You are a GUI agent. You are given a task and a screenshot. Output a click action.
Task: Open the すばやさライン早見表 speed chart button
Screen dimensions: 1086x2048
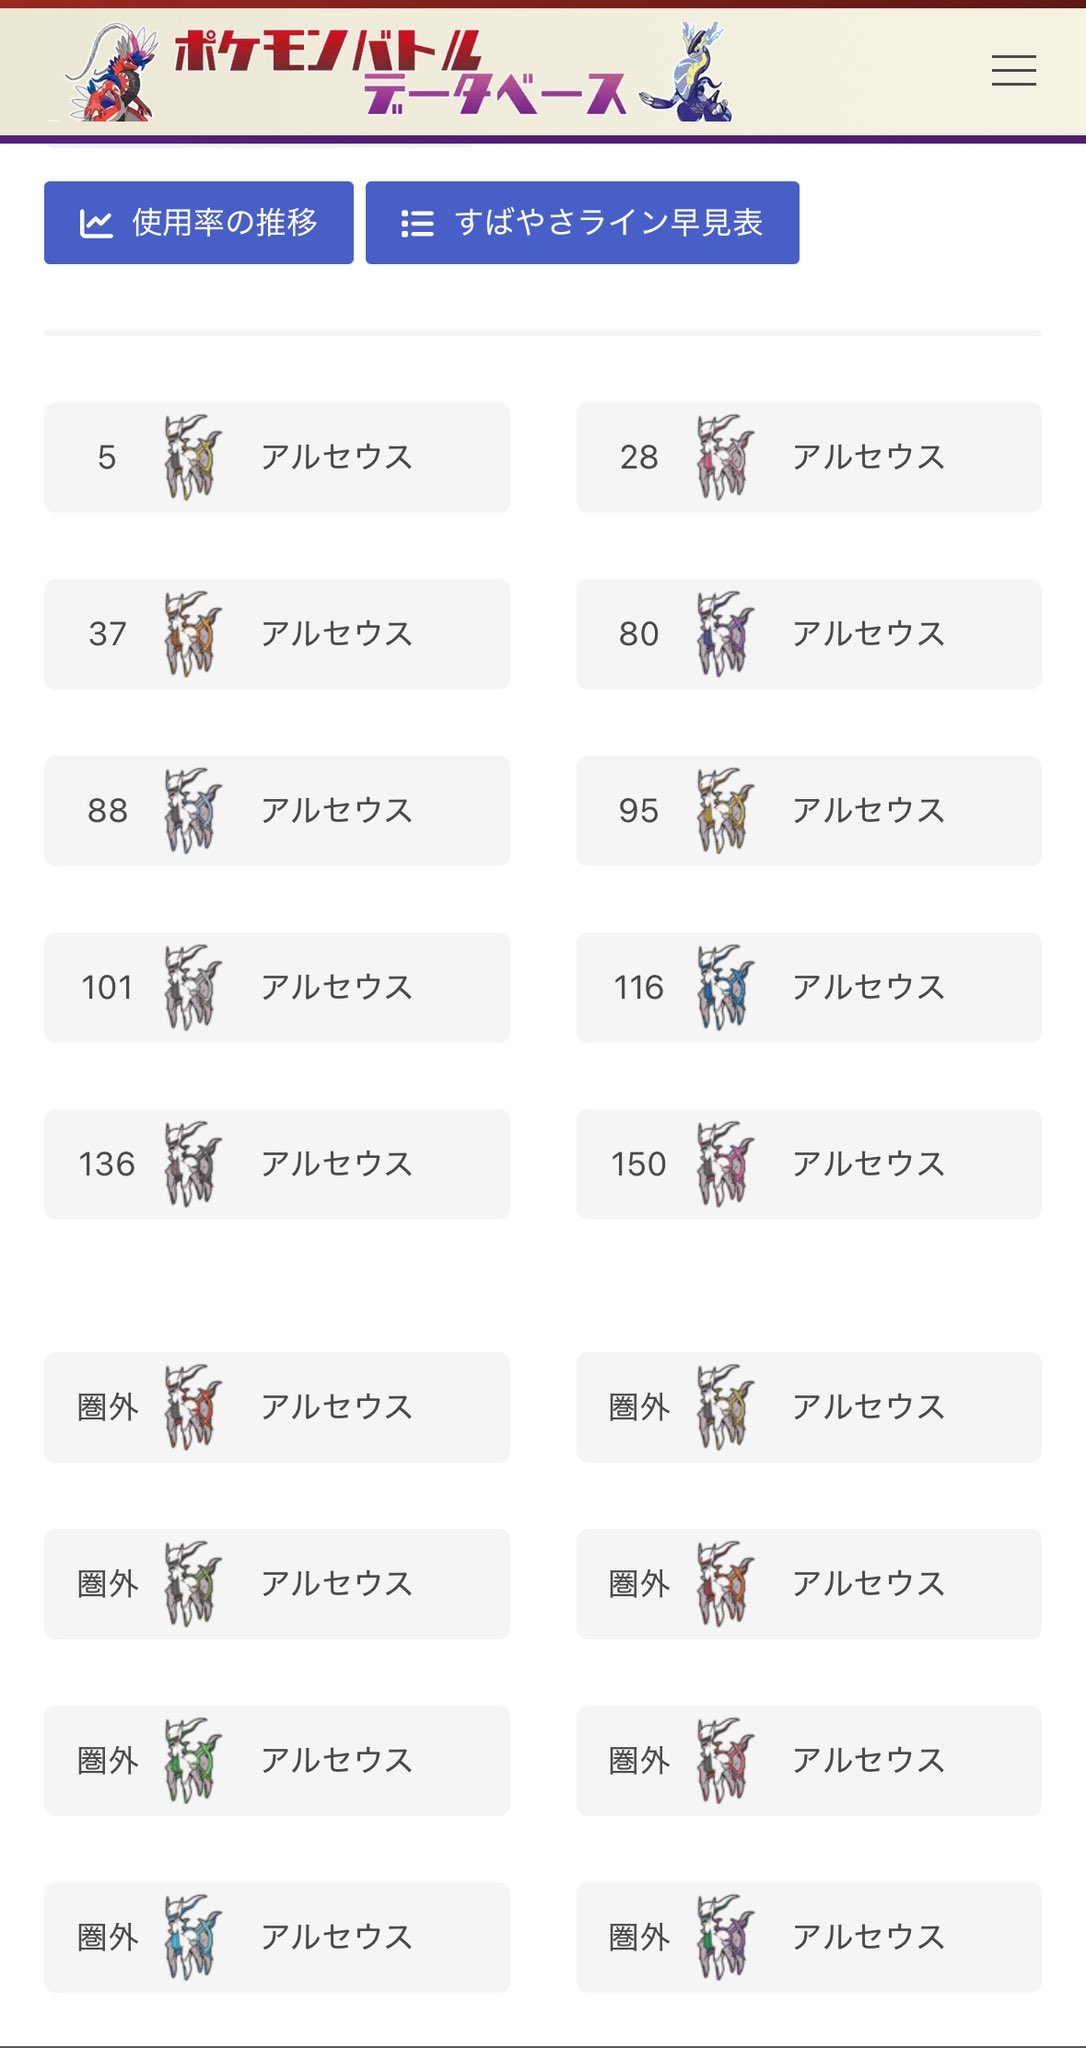pos(582,223)
